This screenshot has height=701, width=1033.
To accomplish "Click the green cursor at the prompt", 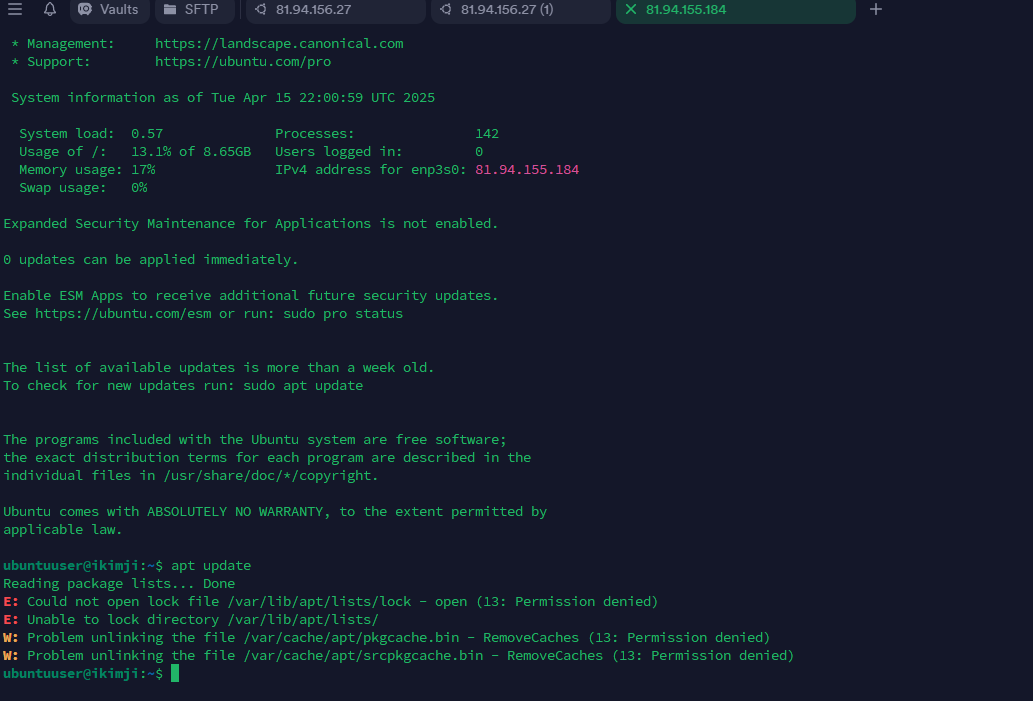I will point(175,674).
